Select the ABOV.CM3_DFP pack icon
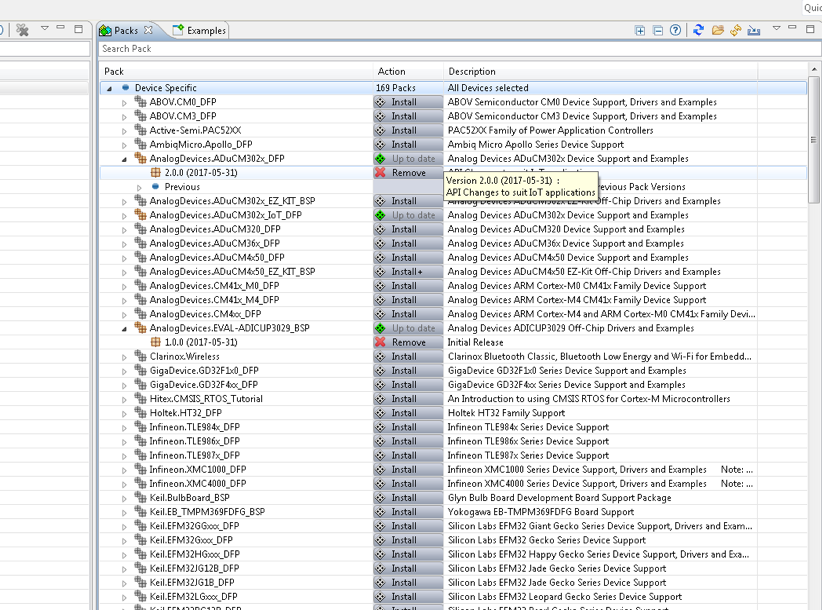This screenshot has width=822, height=610. click(140, 115)
